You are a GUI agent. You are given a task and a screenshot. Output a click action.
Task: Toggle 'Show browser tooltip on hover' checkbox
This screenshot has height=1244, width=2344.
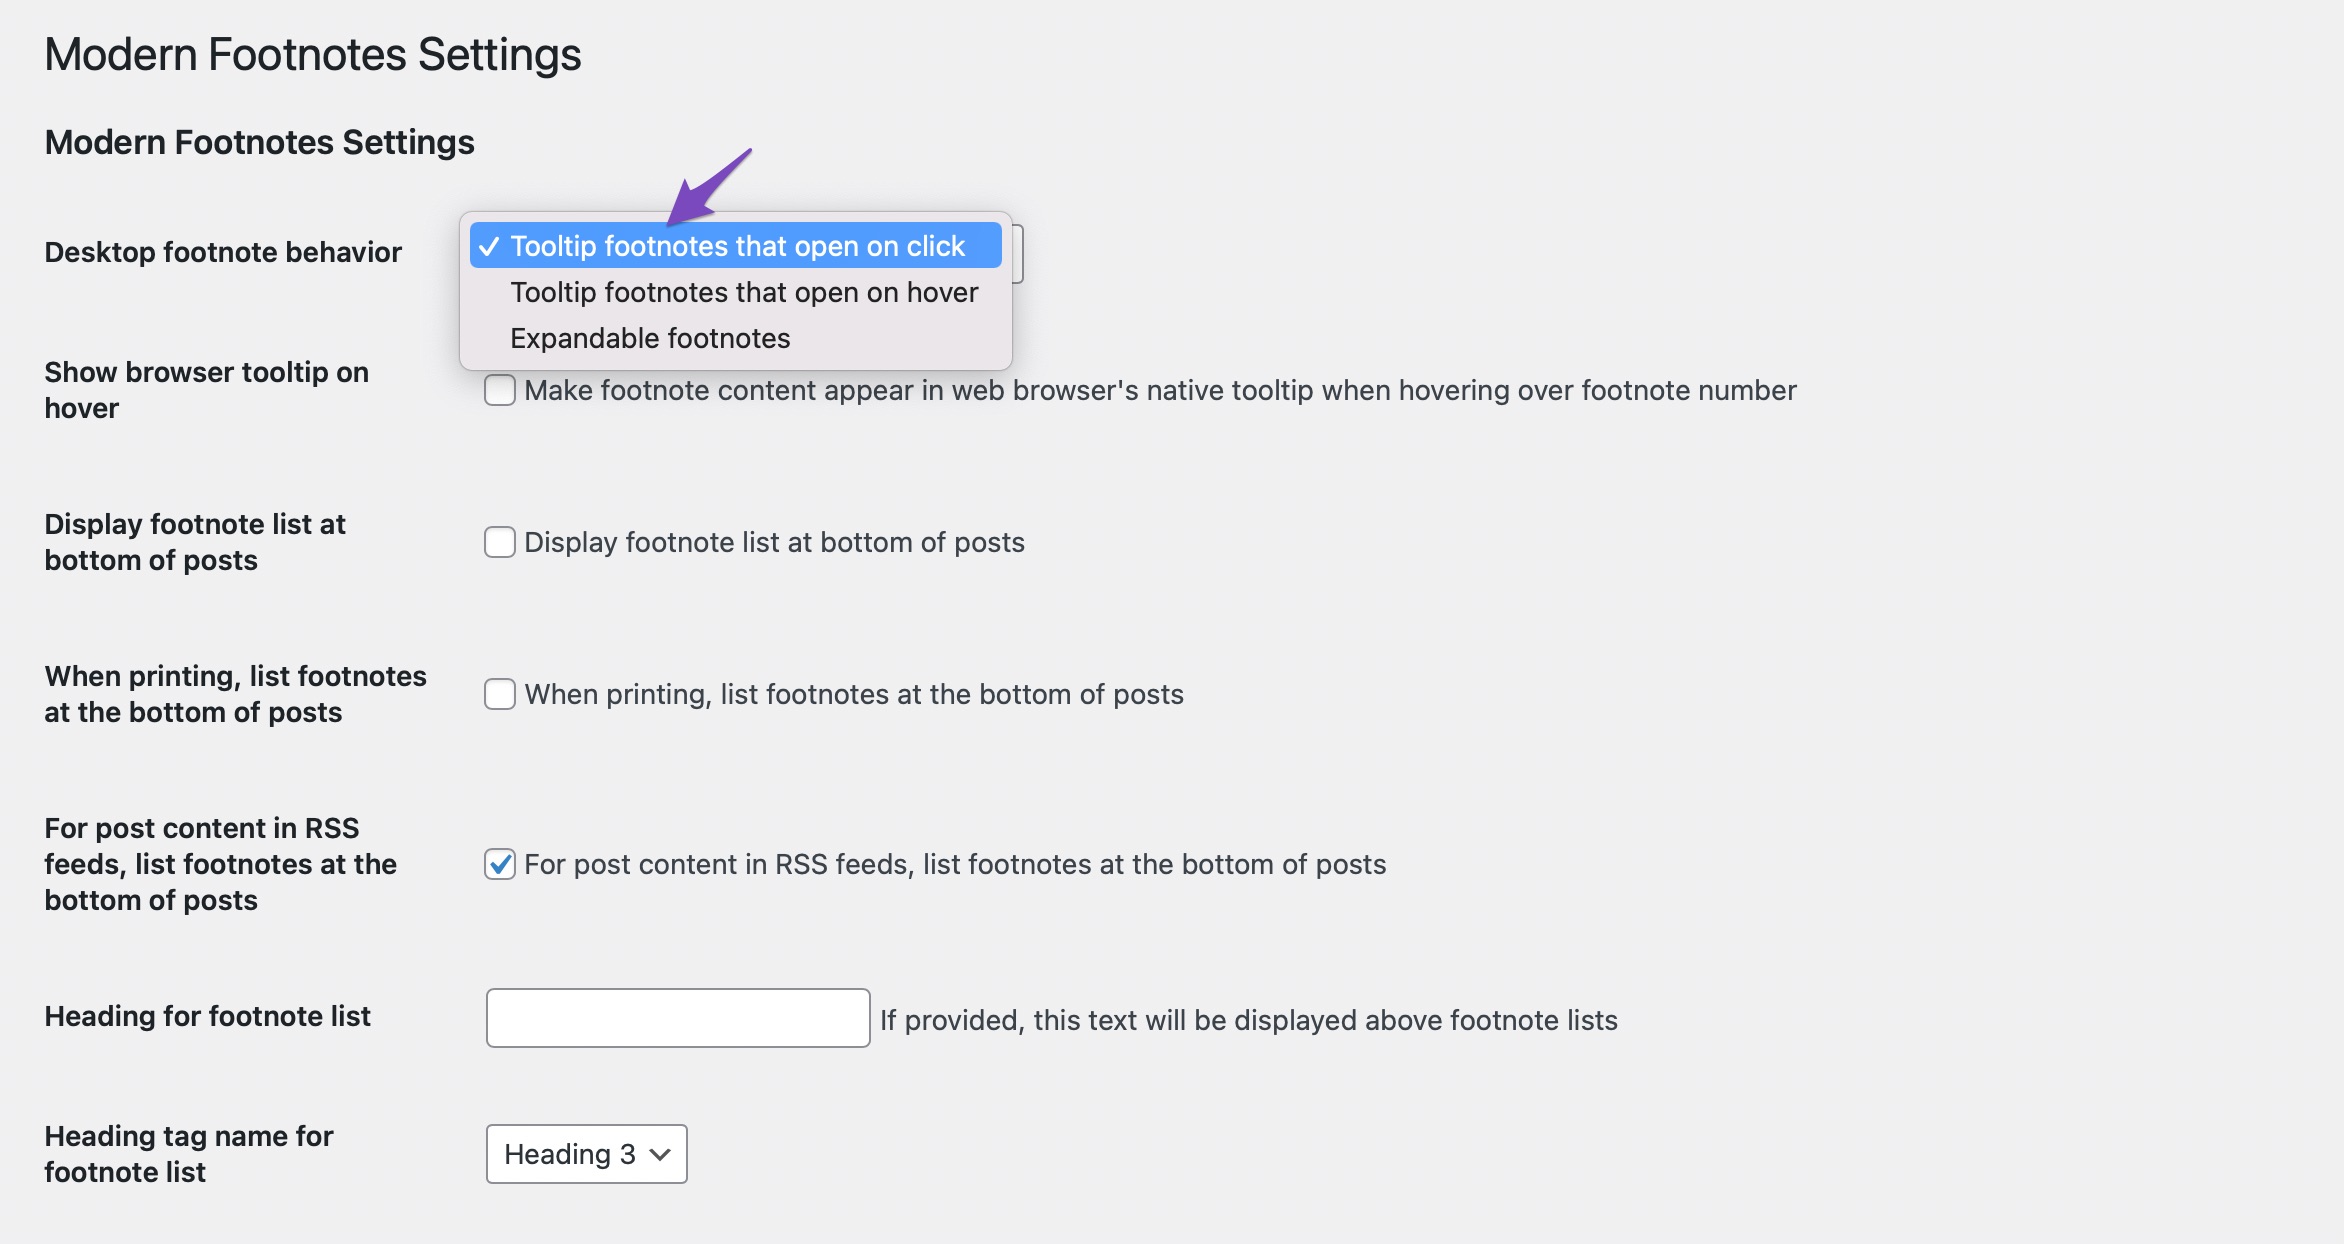[499, 391]
